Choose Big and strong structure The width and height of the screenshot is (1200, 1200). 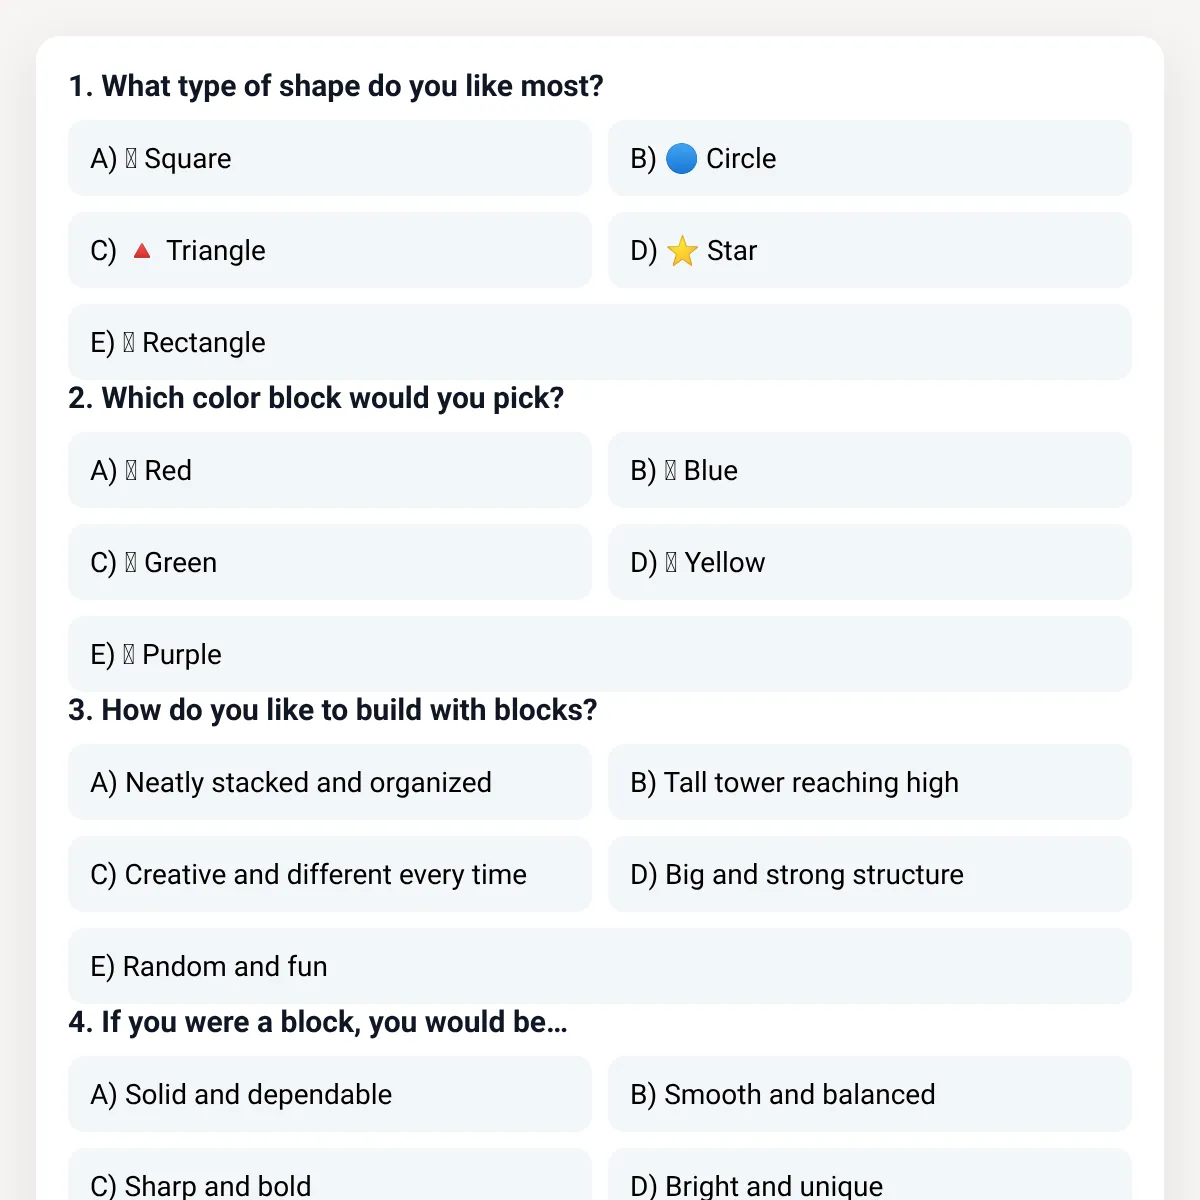coord(870,874)
